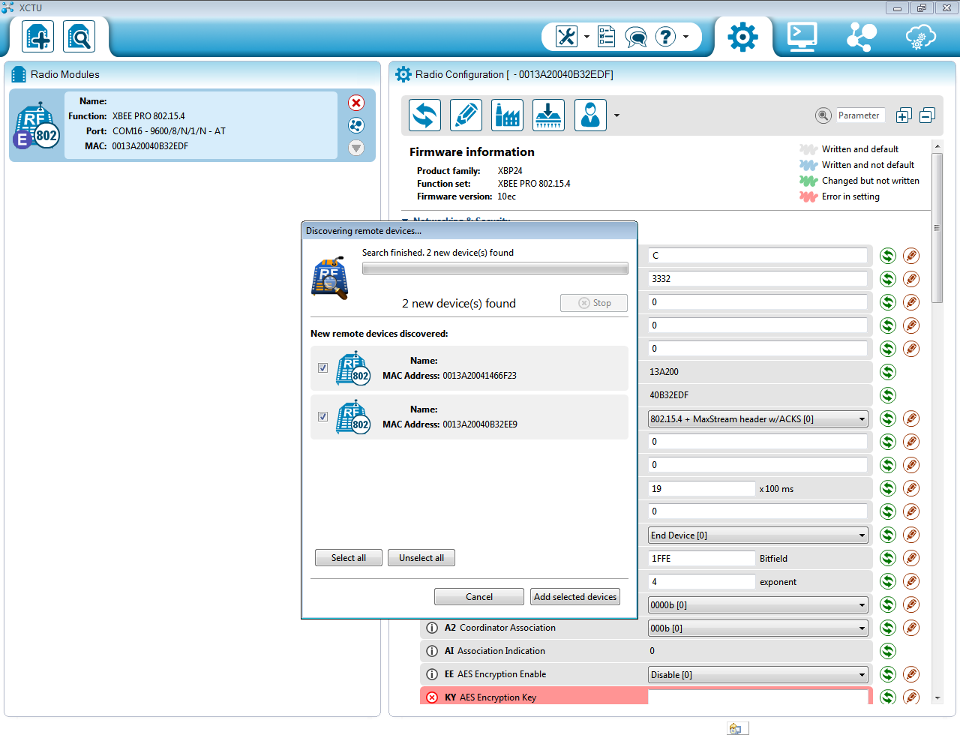The image size is (960, 738).
Task: Click the Unselect all button
Action: (421, 558)
